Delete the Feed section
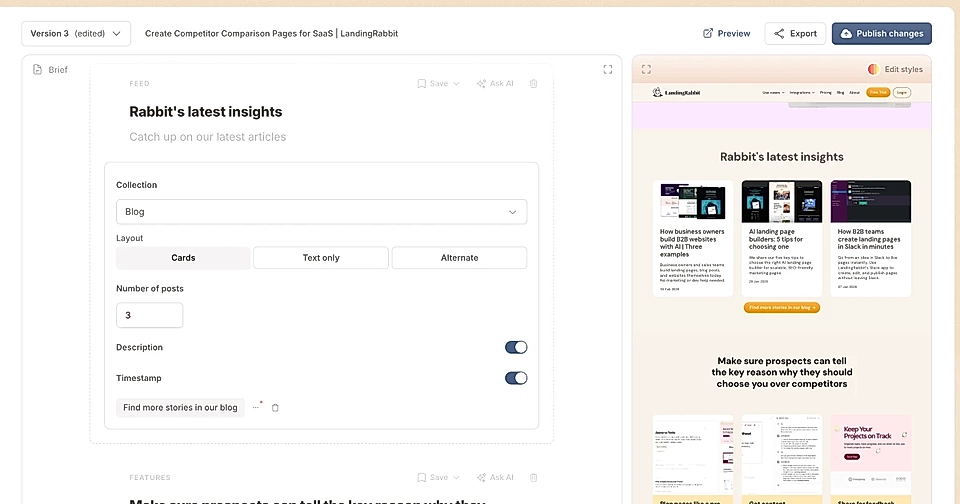This screenshot has height=504, width=960. tap(533, 84)
